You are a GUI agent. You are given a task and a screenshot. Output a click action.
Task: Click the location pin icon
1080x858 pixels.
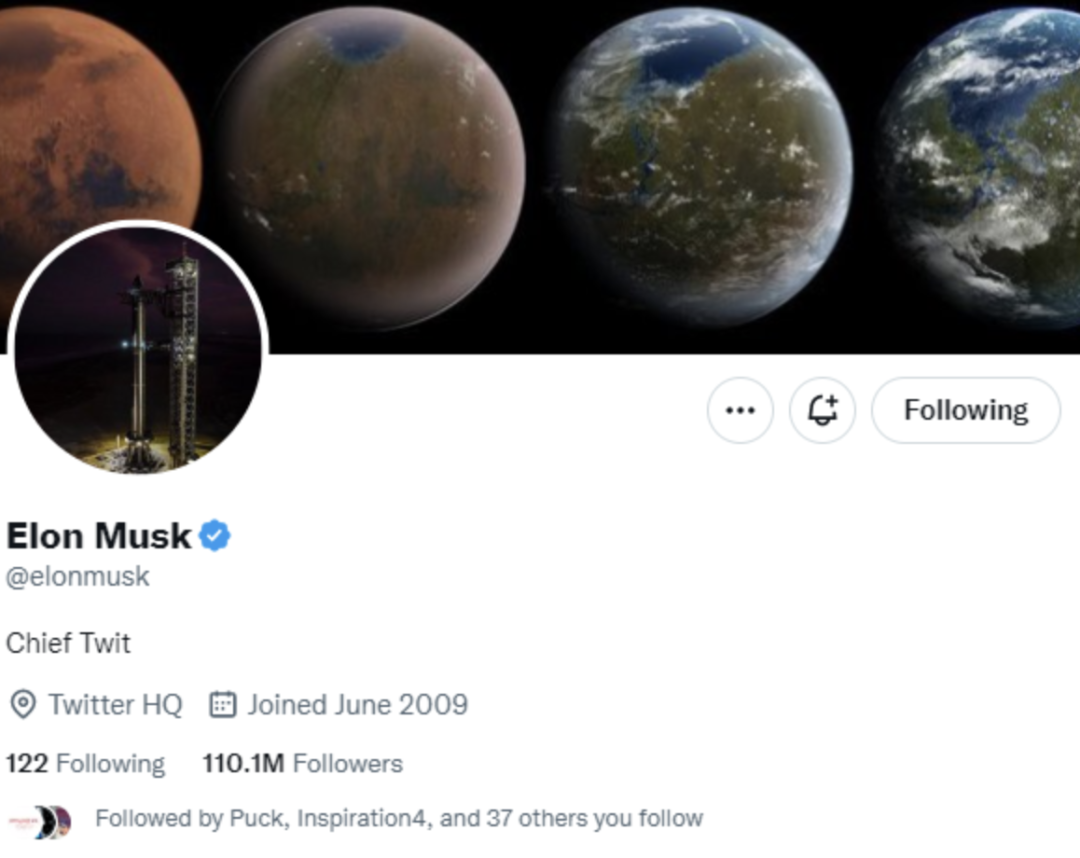(21, 705)
